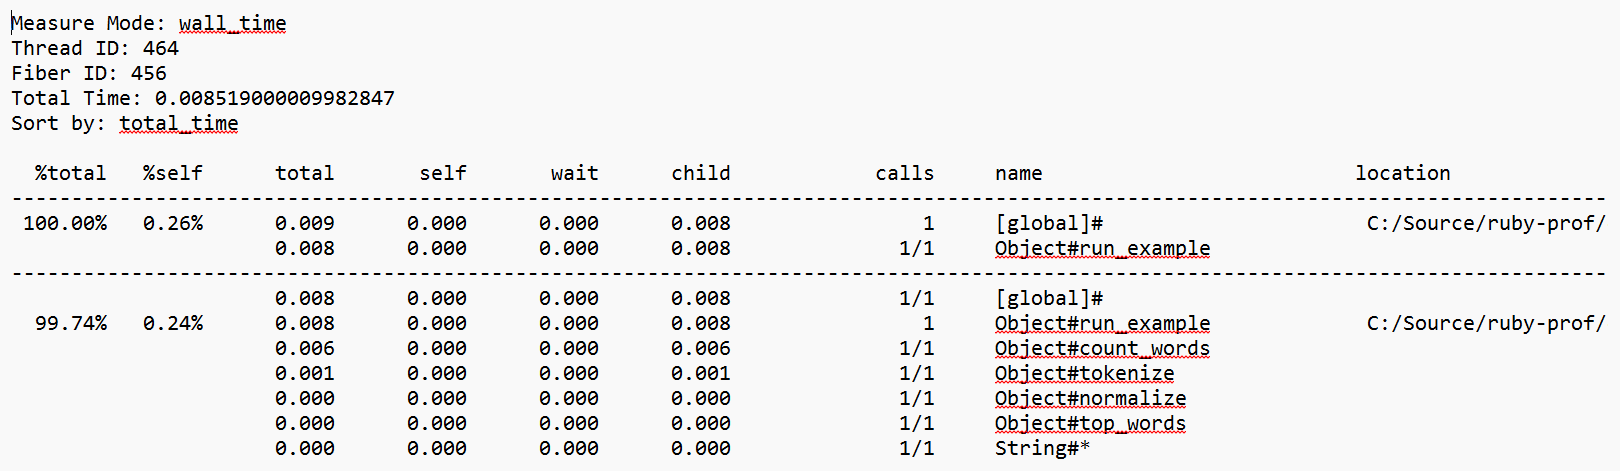Screen dimensions: 1620x471
Task: Click the Thread ID 464 line
Action: coord(95,48)
